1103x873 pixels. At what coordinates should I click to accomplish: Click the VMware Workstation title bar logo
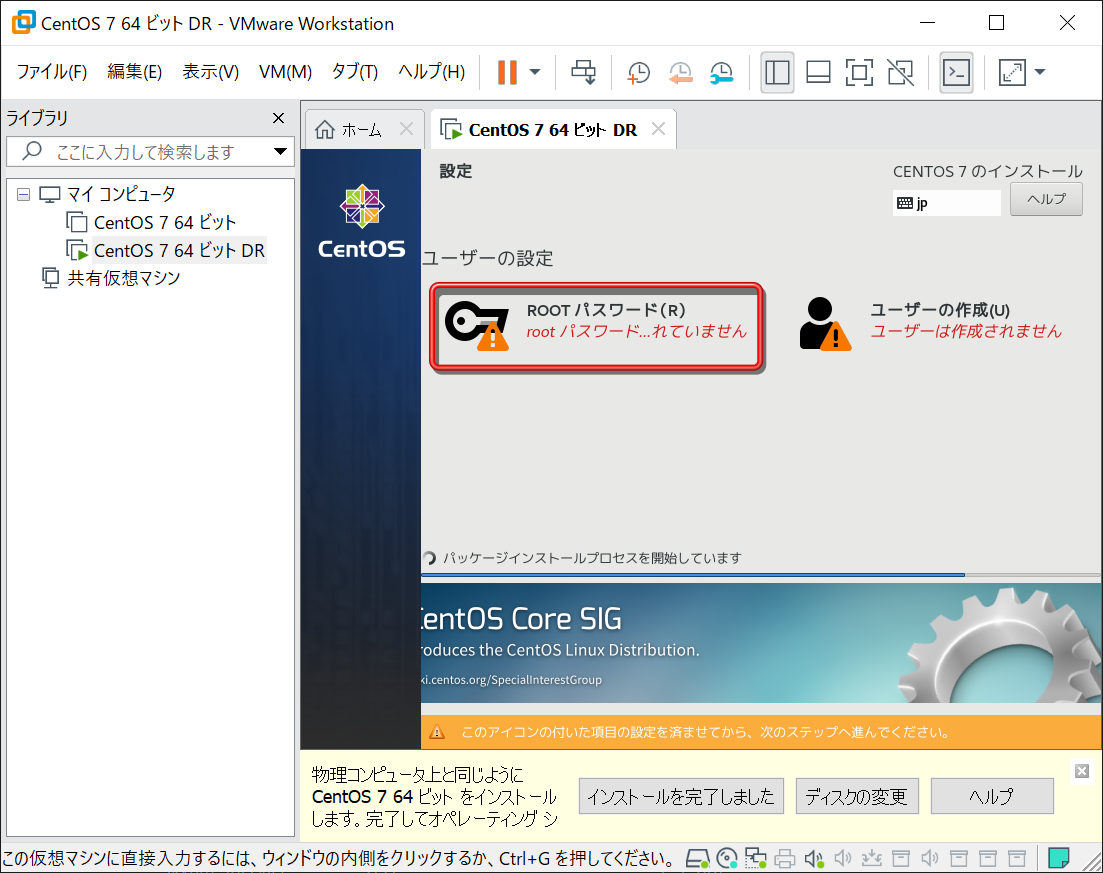point(23,23)
